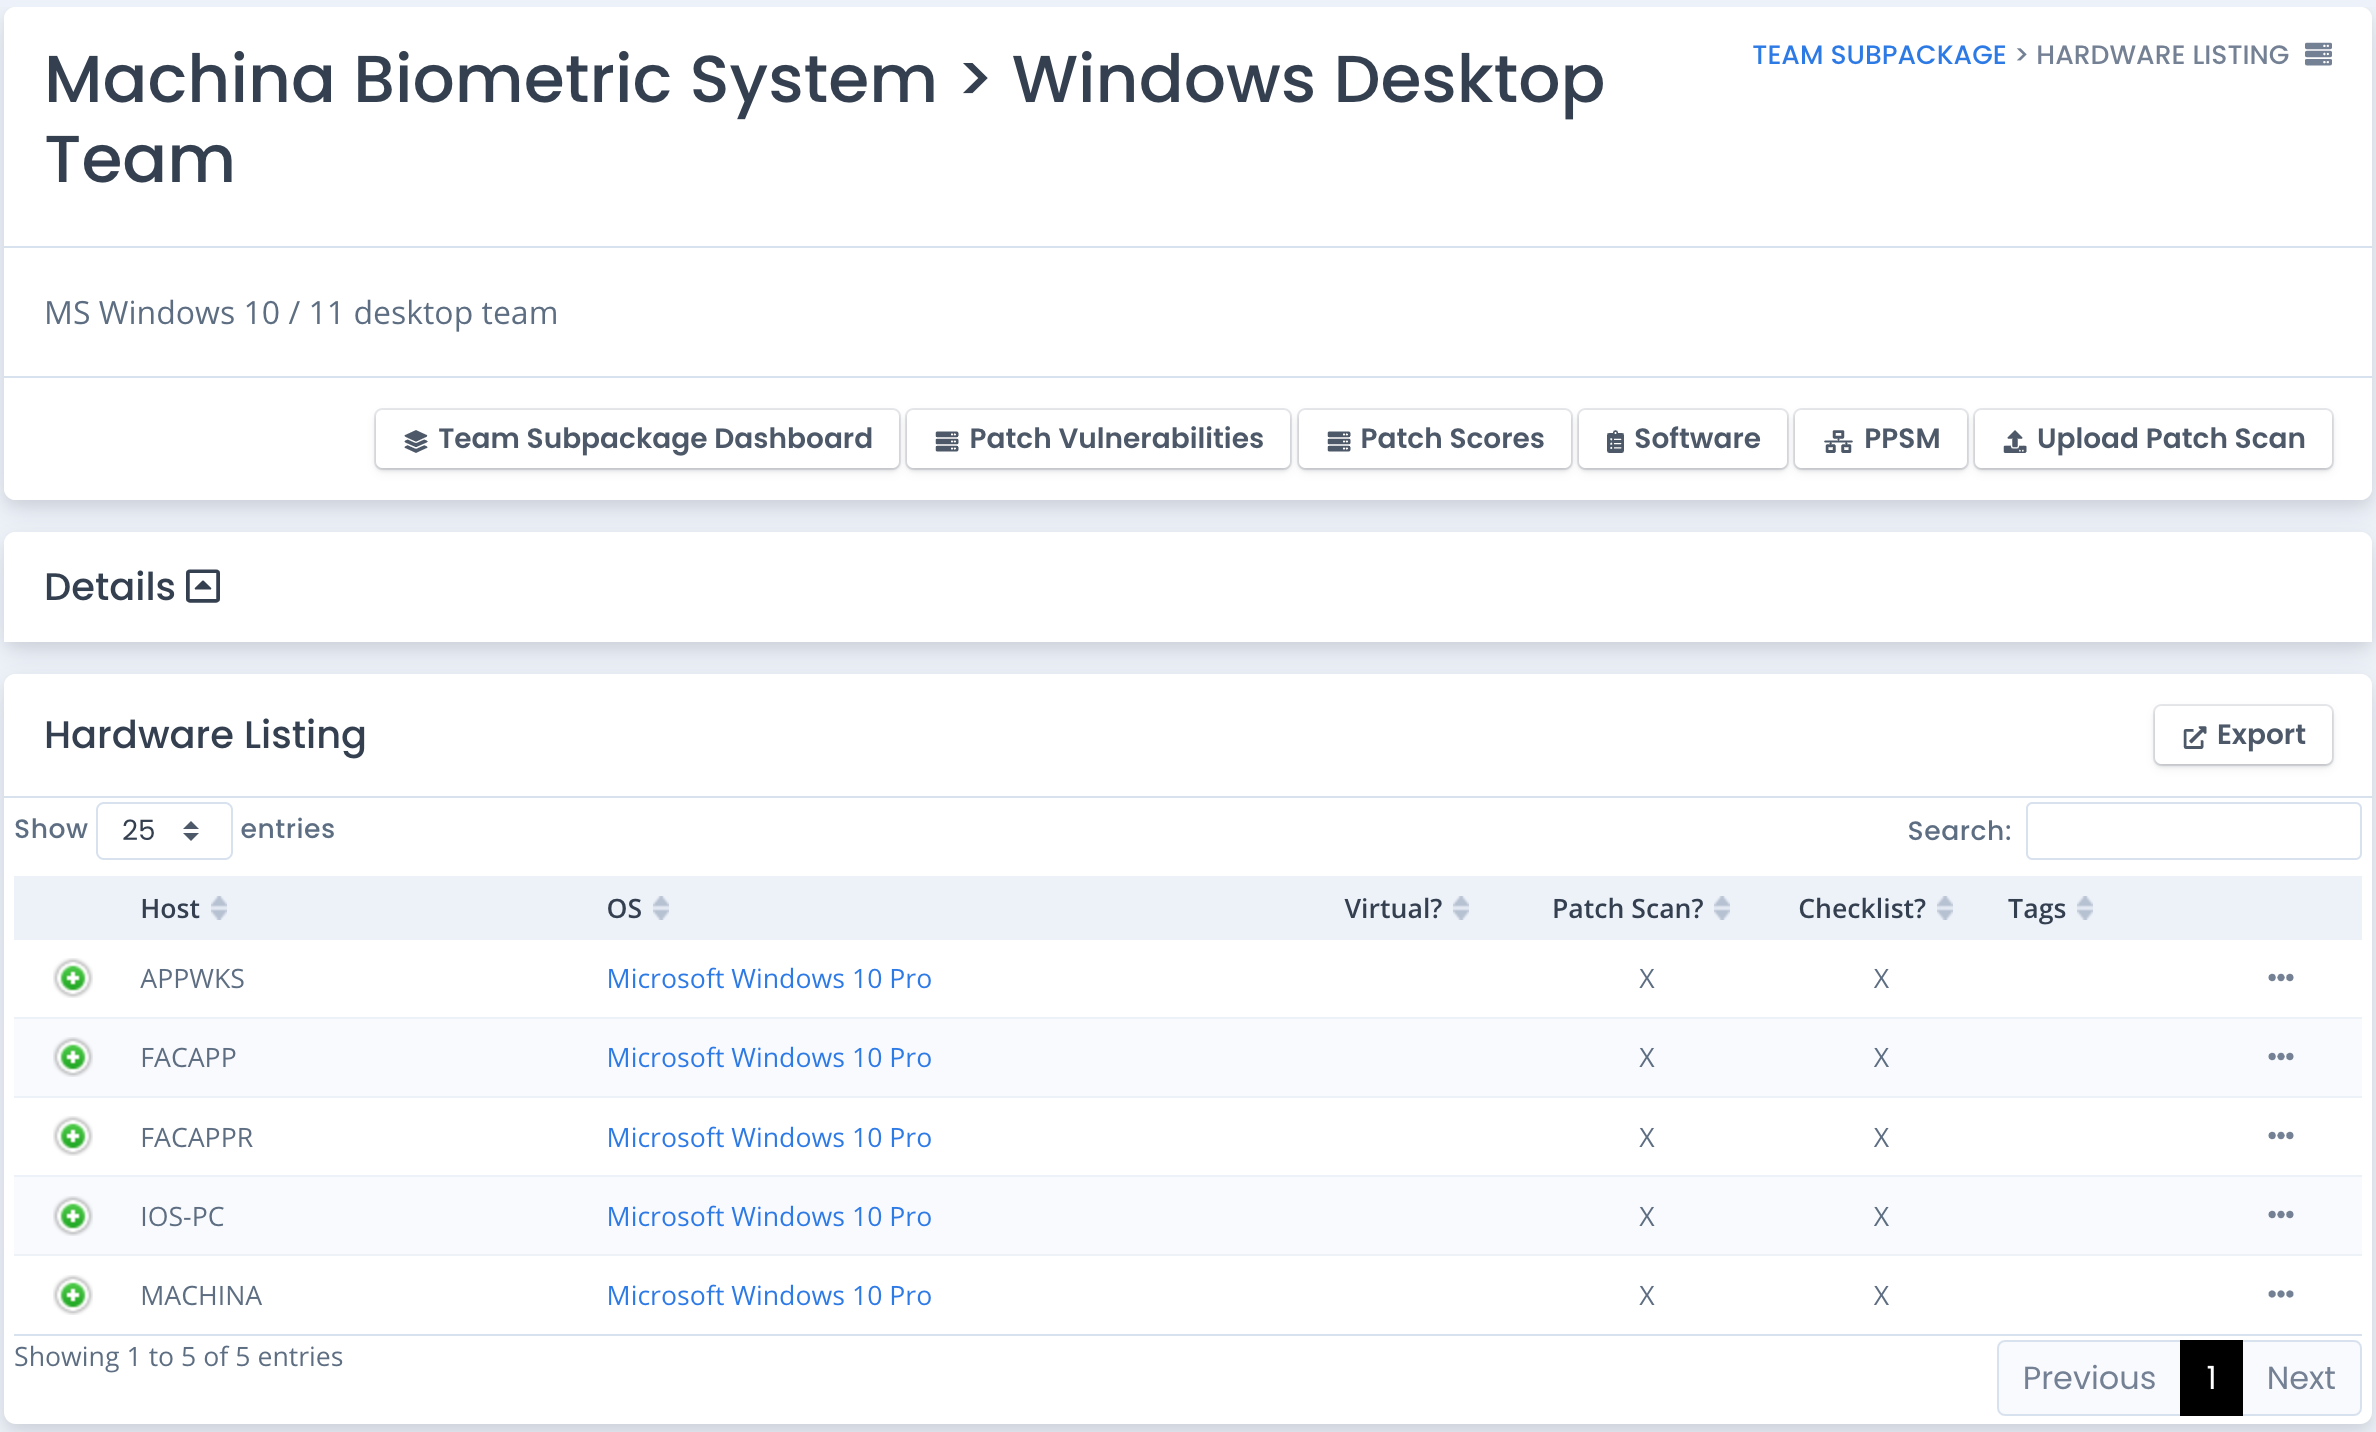The image size is (2376, 1432).
Task: Open APPWKS Microsoft Windows 10 Pro link
Action: (x=769, y=978)
